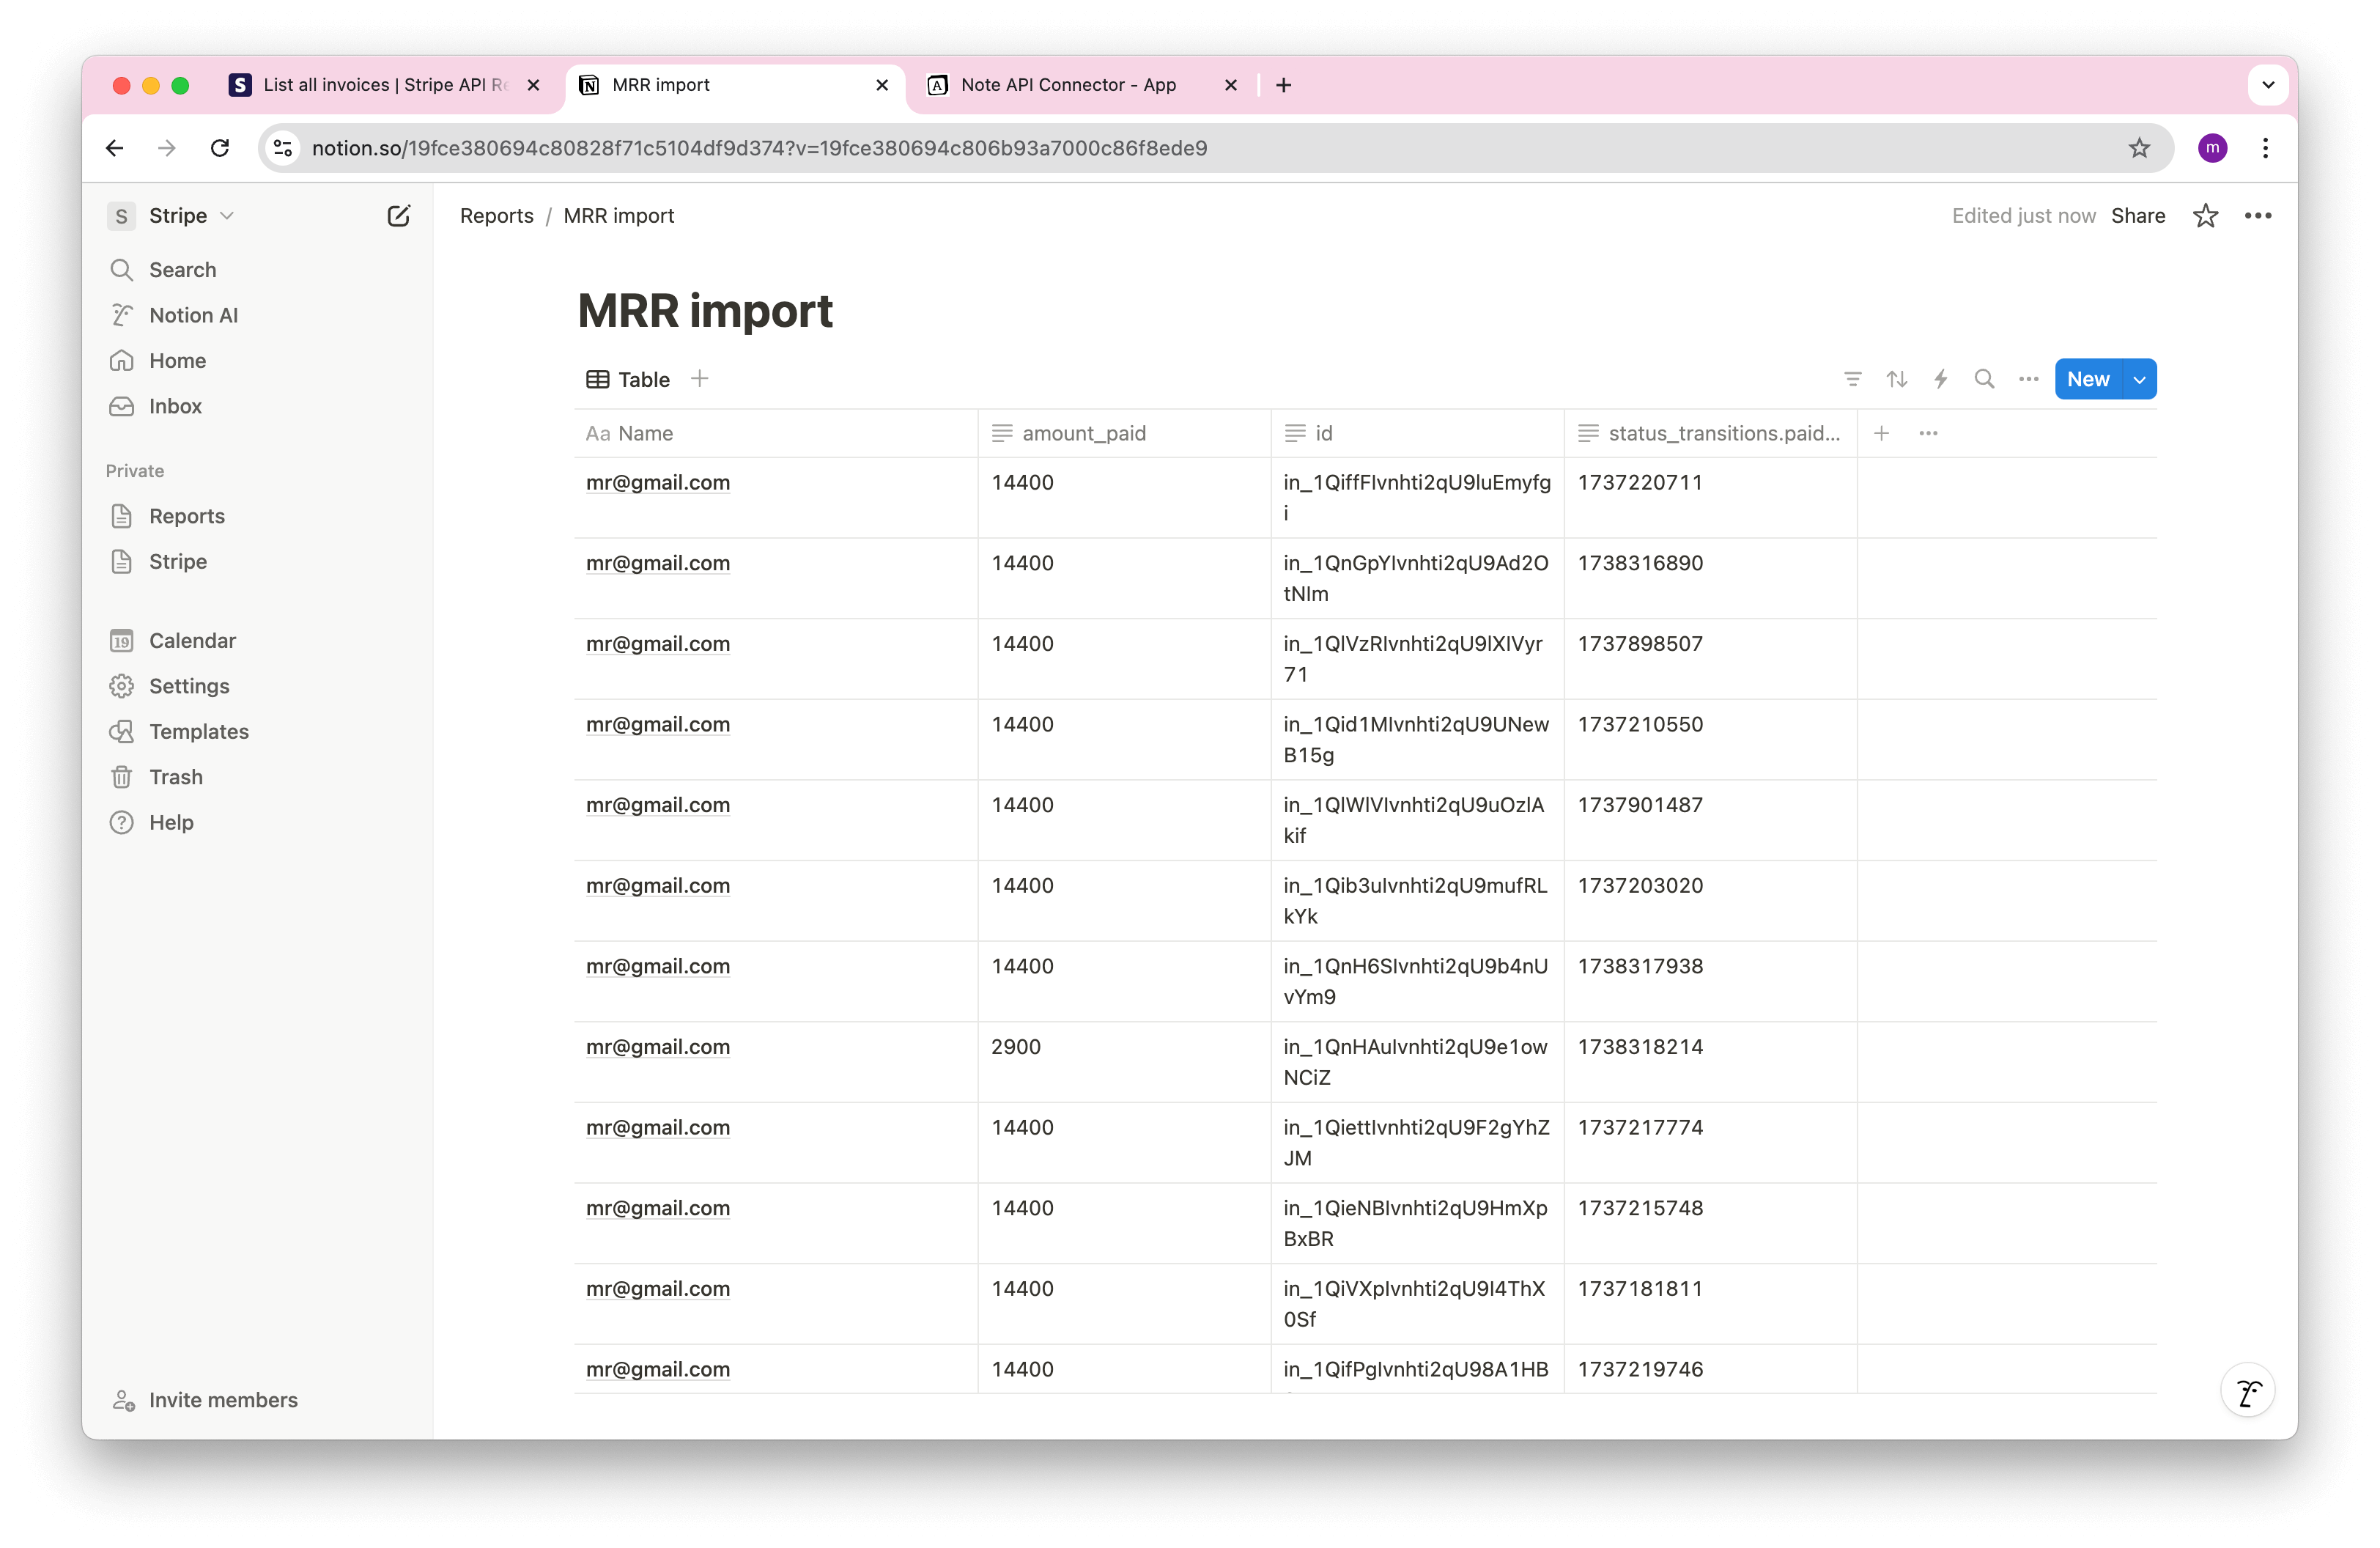The image size is (2380, 1548).
Task: Click timestamp cell 1737181811
Action: [x=1710, y=1304]
